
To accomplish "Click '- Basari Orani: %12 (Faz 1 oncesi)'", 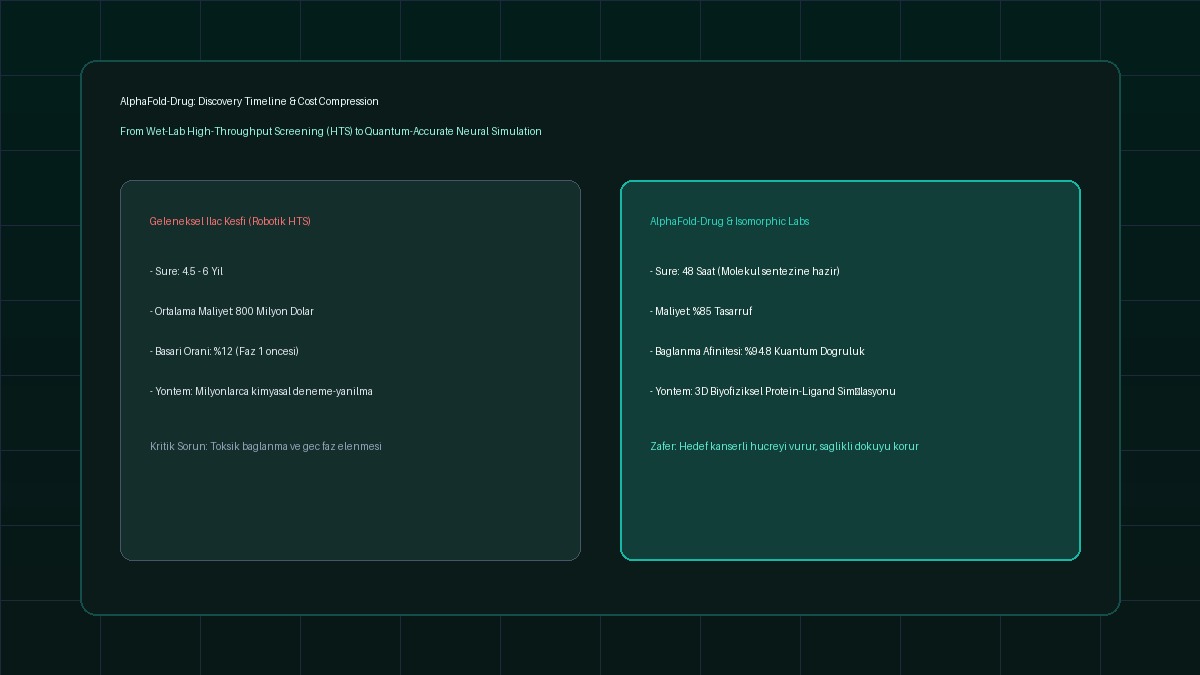I will coord(224,351).
